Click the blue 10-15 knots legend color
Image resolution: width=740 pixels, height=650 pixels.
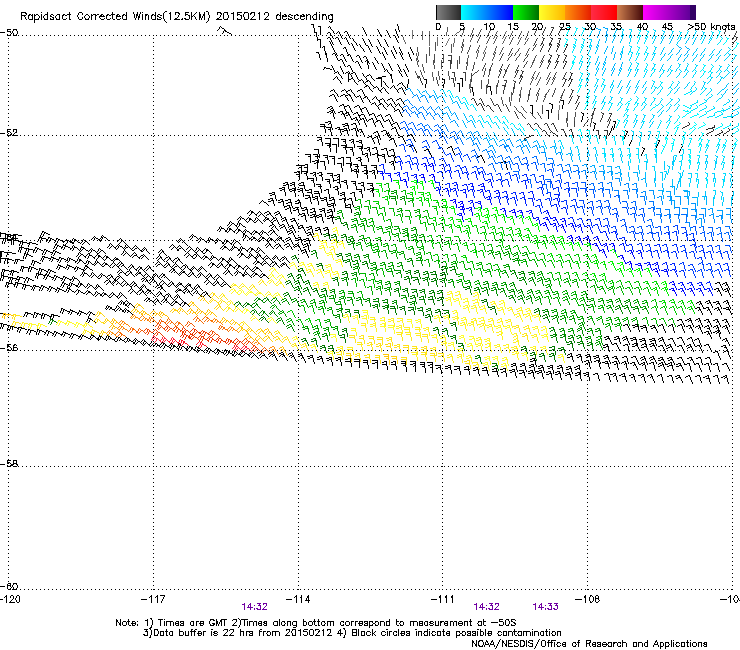click(499, 12)
